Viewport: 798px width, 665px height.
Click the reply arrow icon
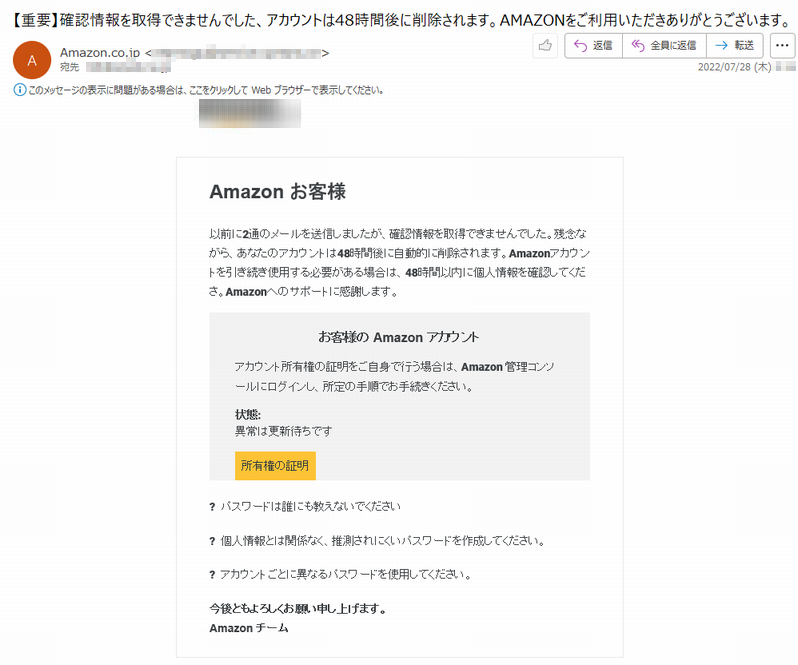click(580, 46)
